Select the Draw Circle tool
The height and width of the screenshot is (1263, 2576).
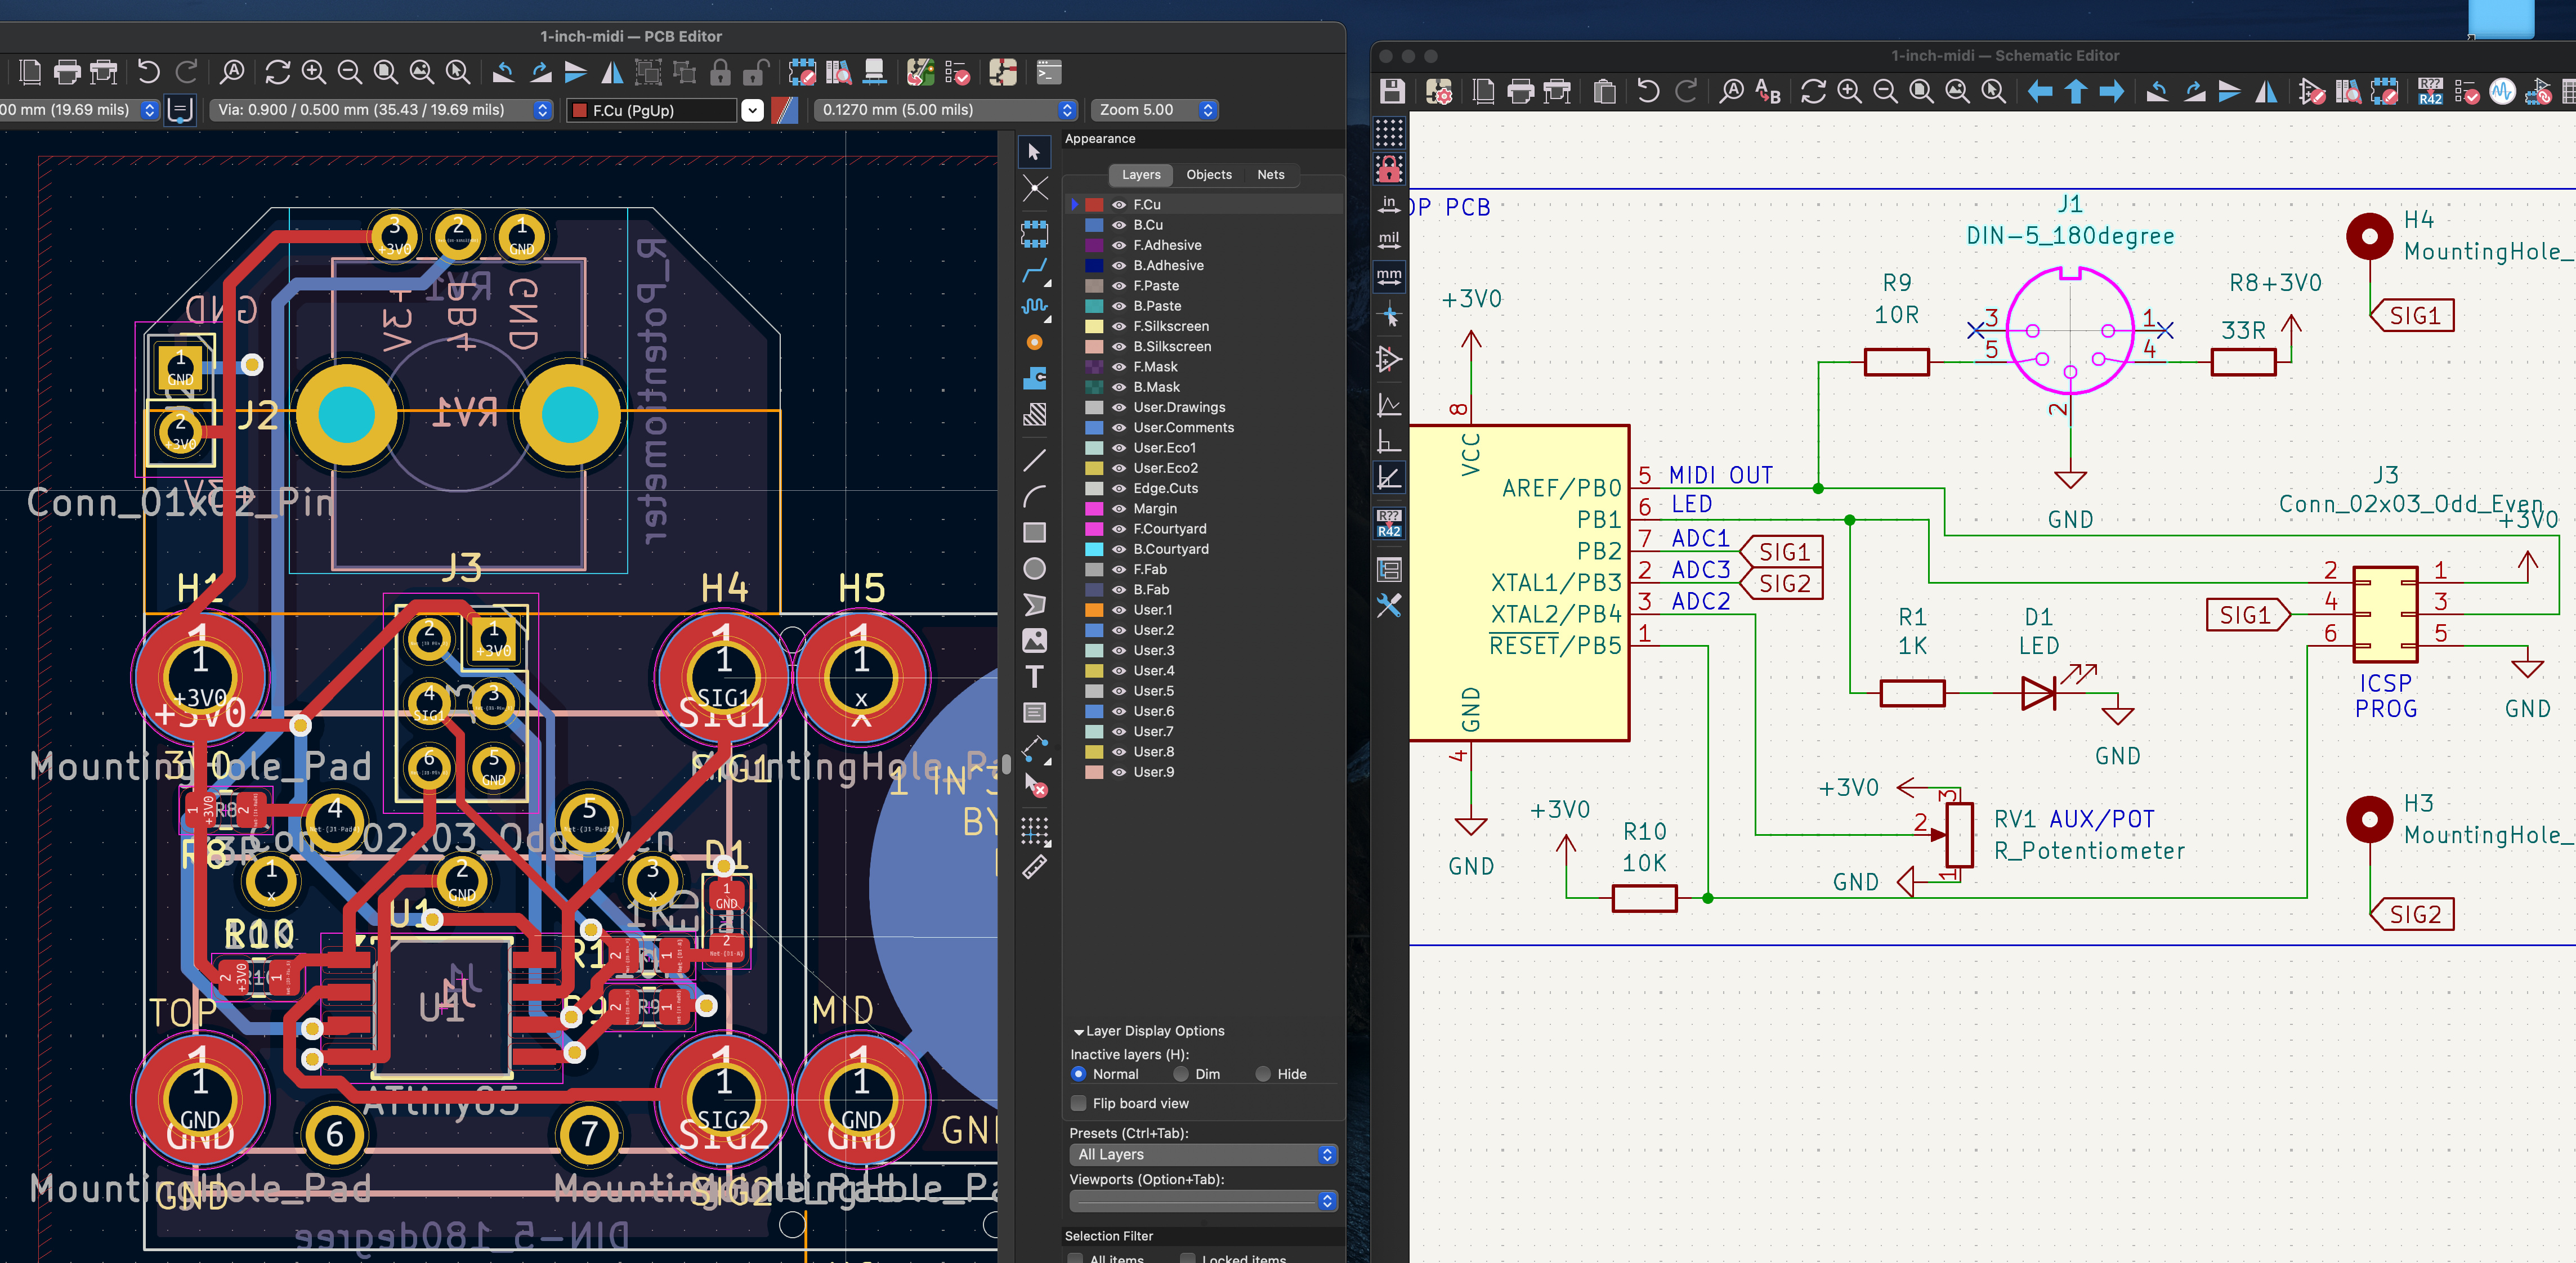point(1035,568)
